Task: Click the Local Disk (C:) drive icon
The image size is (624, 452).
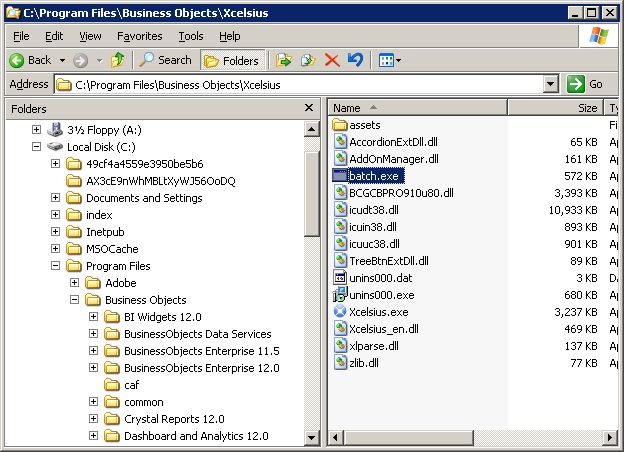Action: (55, 146)
